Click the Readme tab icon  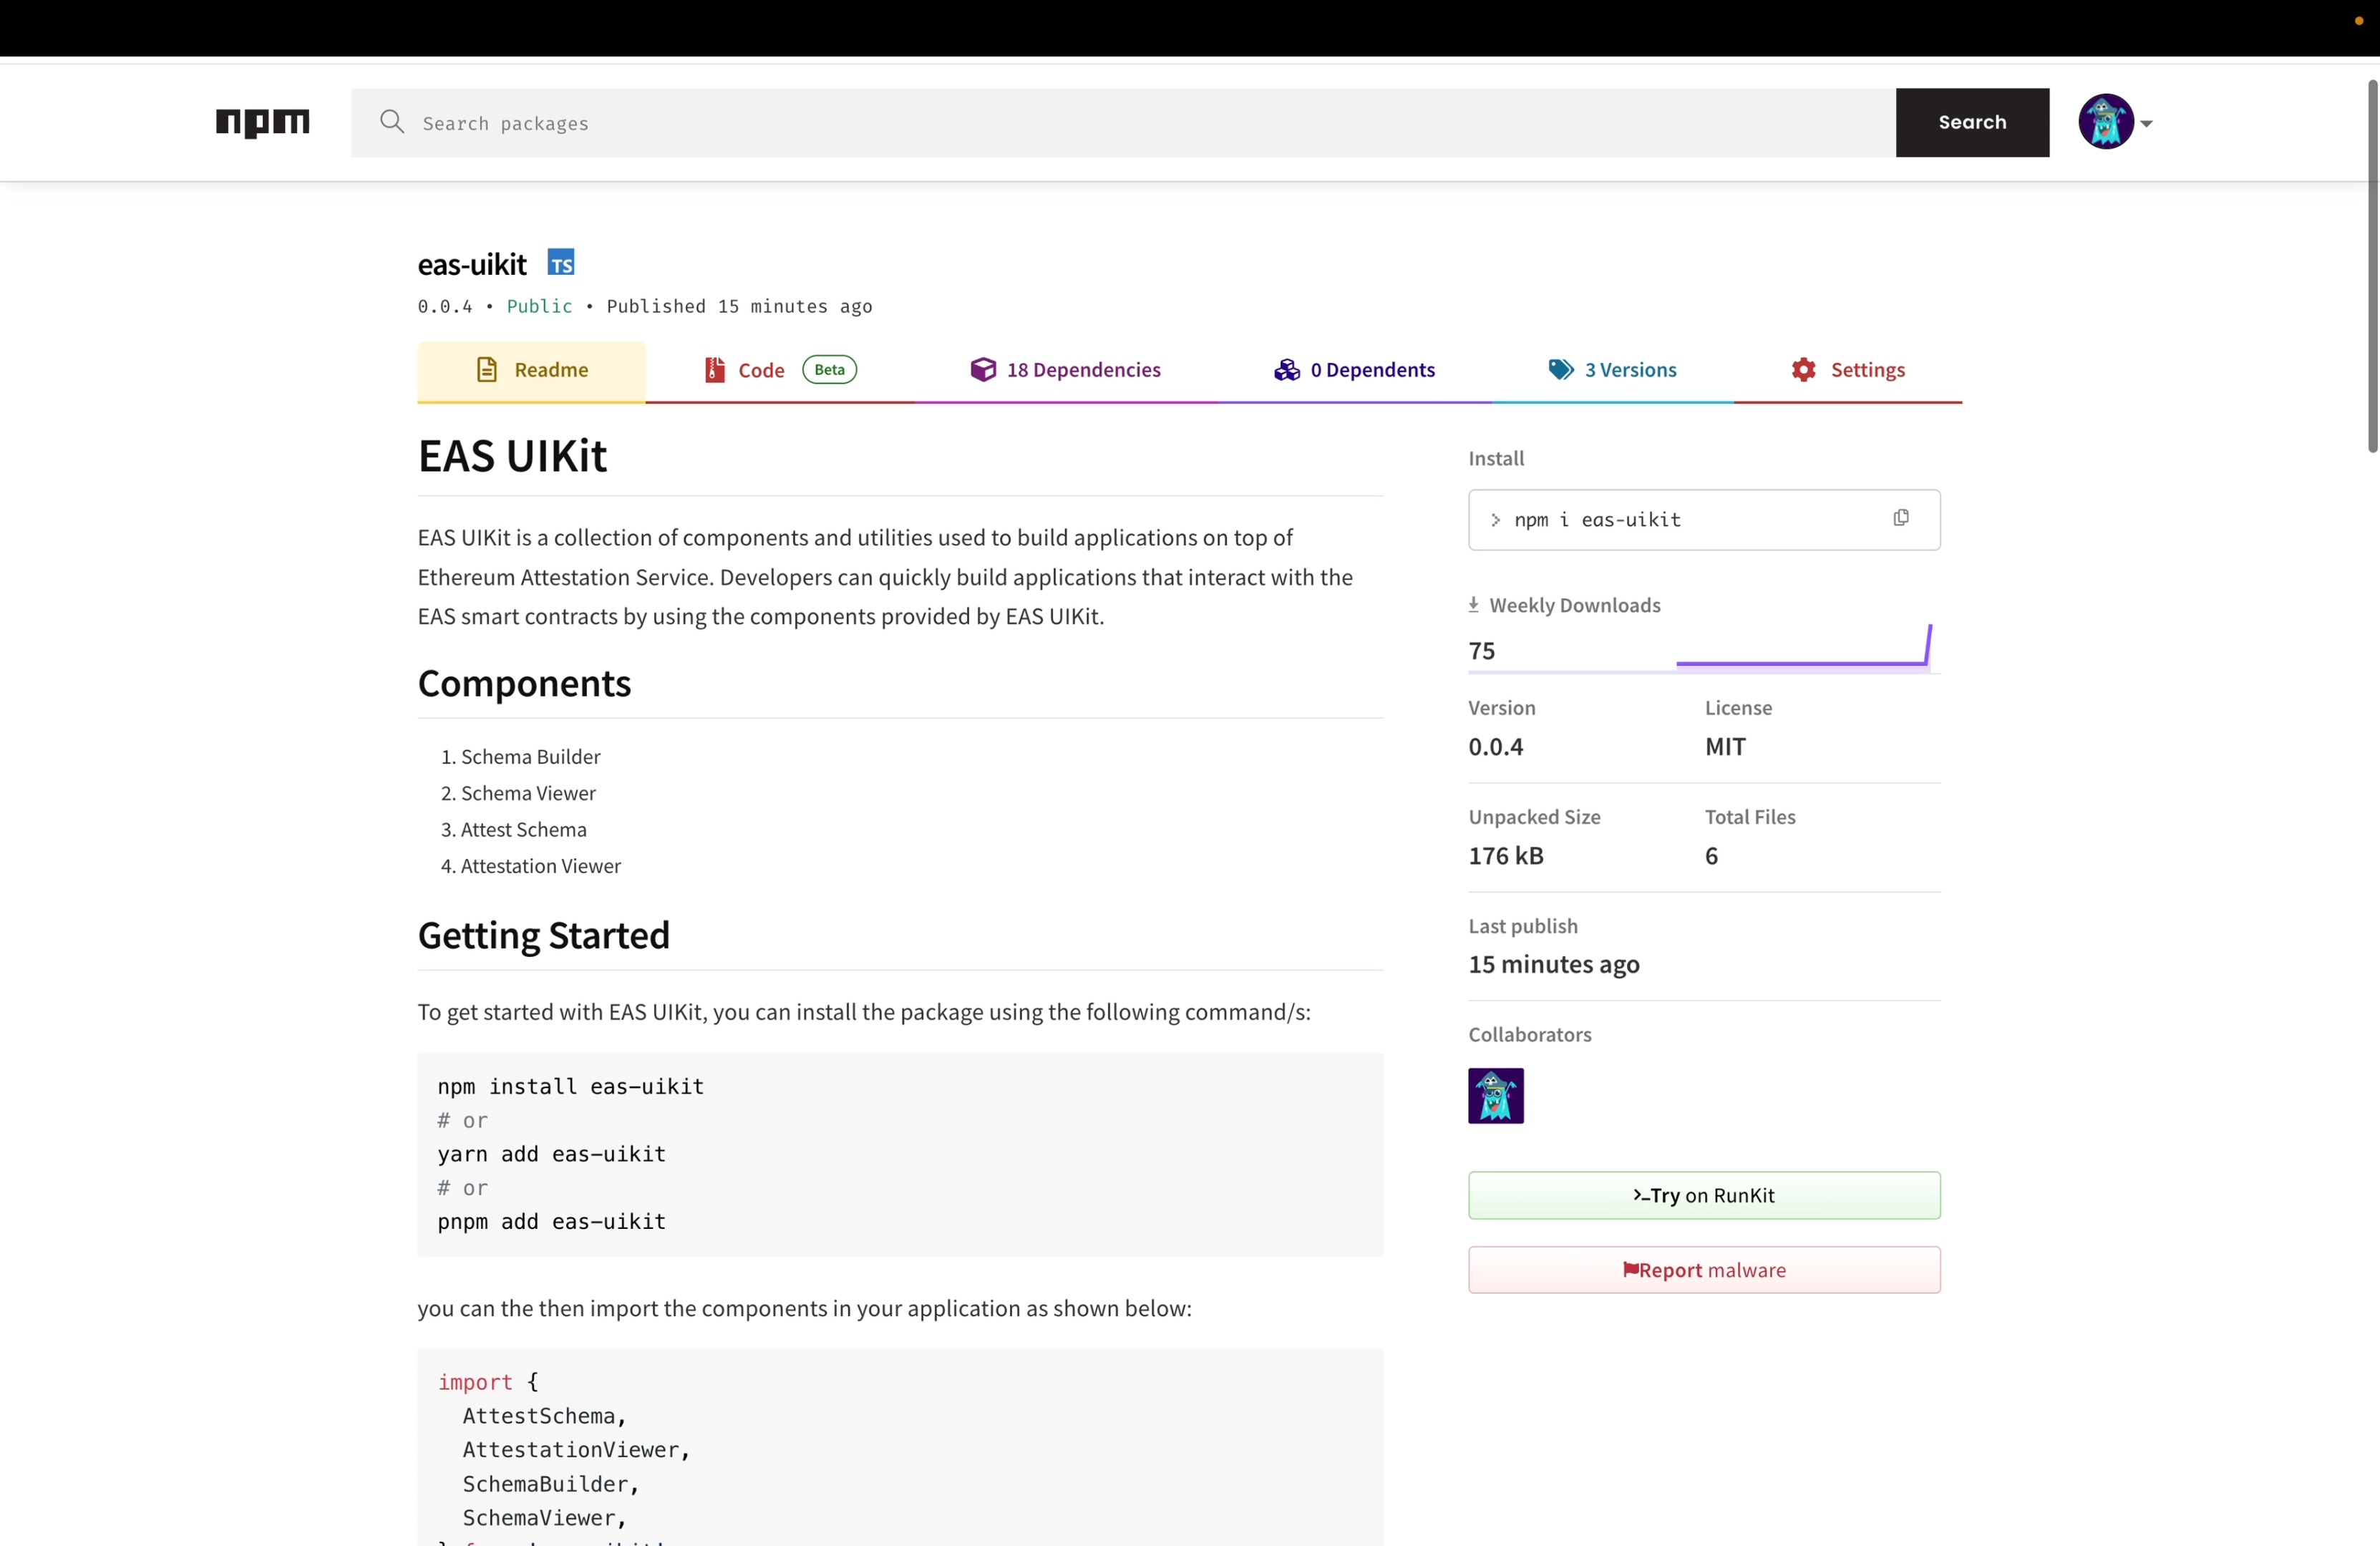486,369
